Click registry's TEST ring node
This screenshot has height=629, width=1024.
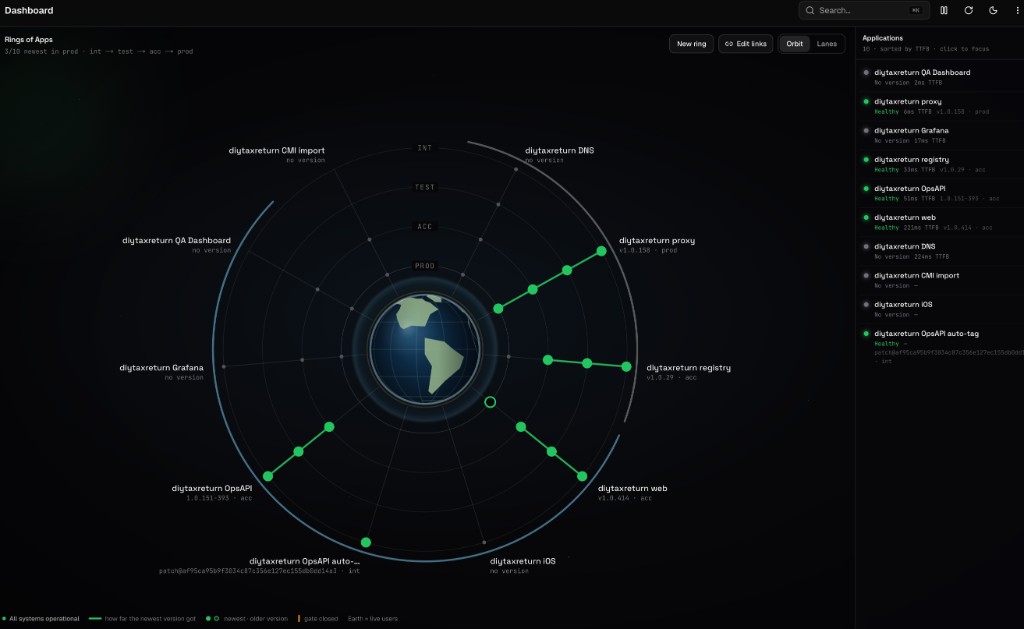point(587,363)
